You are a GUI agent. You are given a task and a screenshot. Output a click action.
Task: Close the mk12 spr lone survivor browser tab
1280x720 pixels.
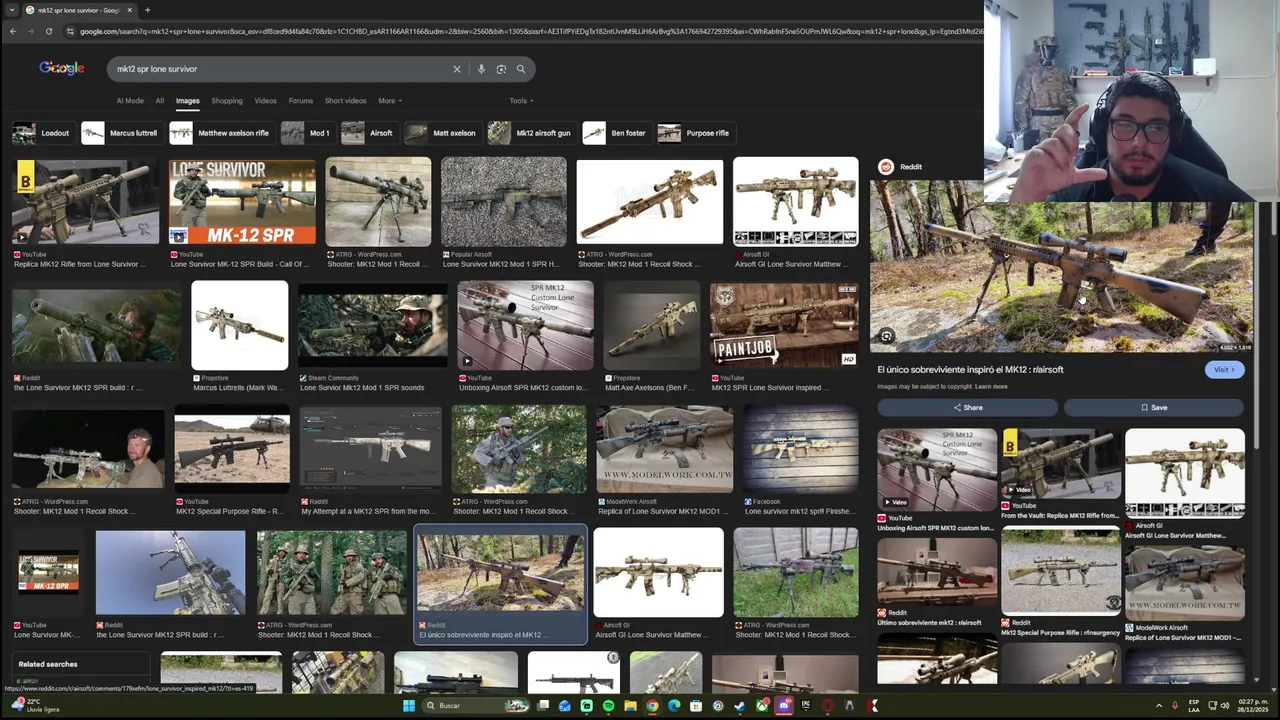[130, 10]
